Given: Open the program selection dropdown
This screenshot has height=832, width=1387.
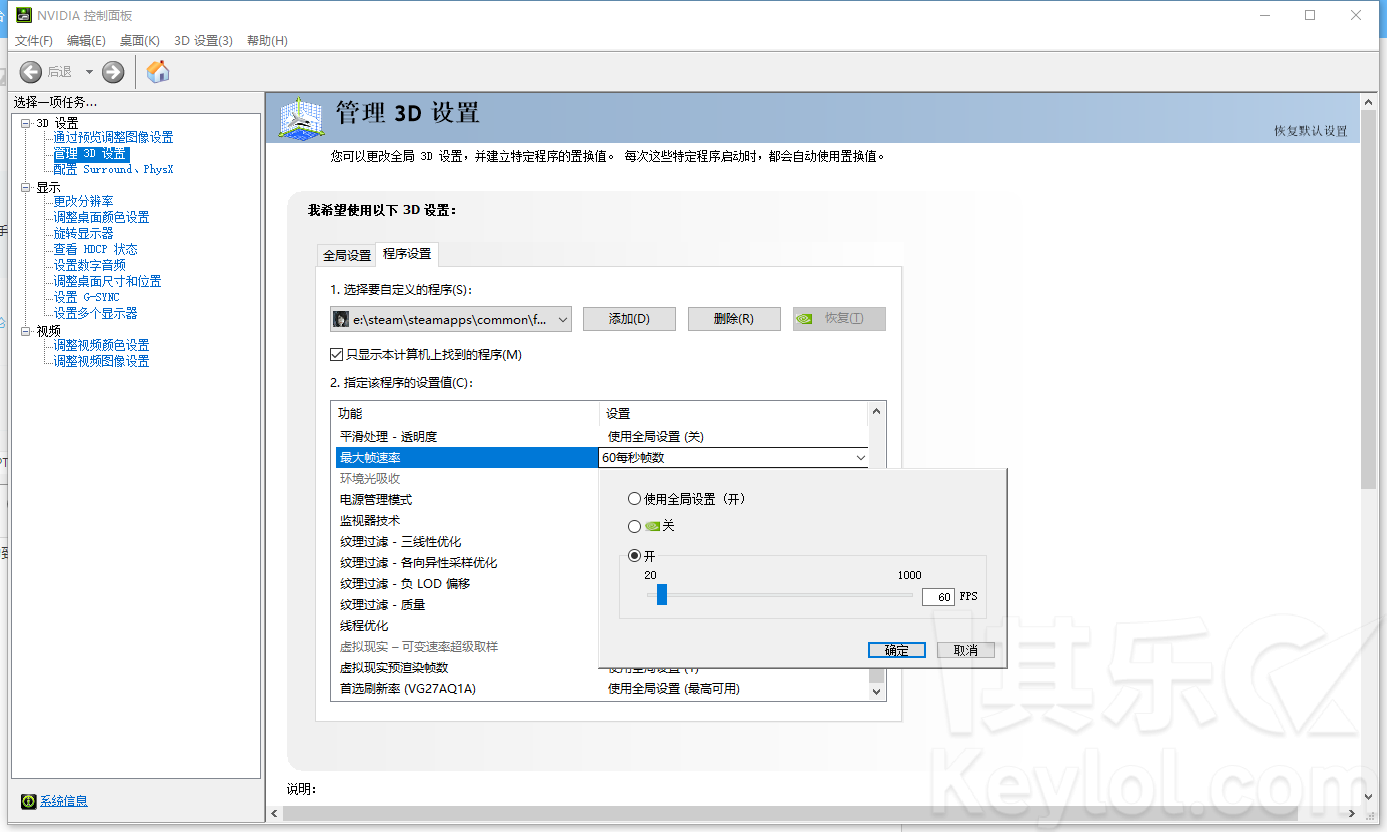Looking at the screenshot, I should point(451,319).
